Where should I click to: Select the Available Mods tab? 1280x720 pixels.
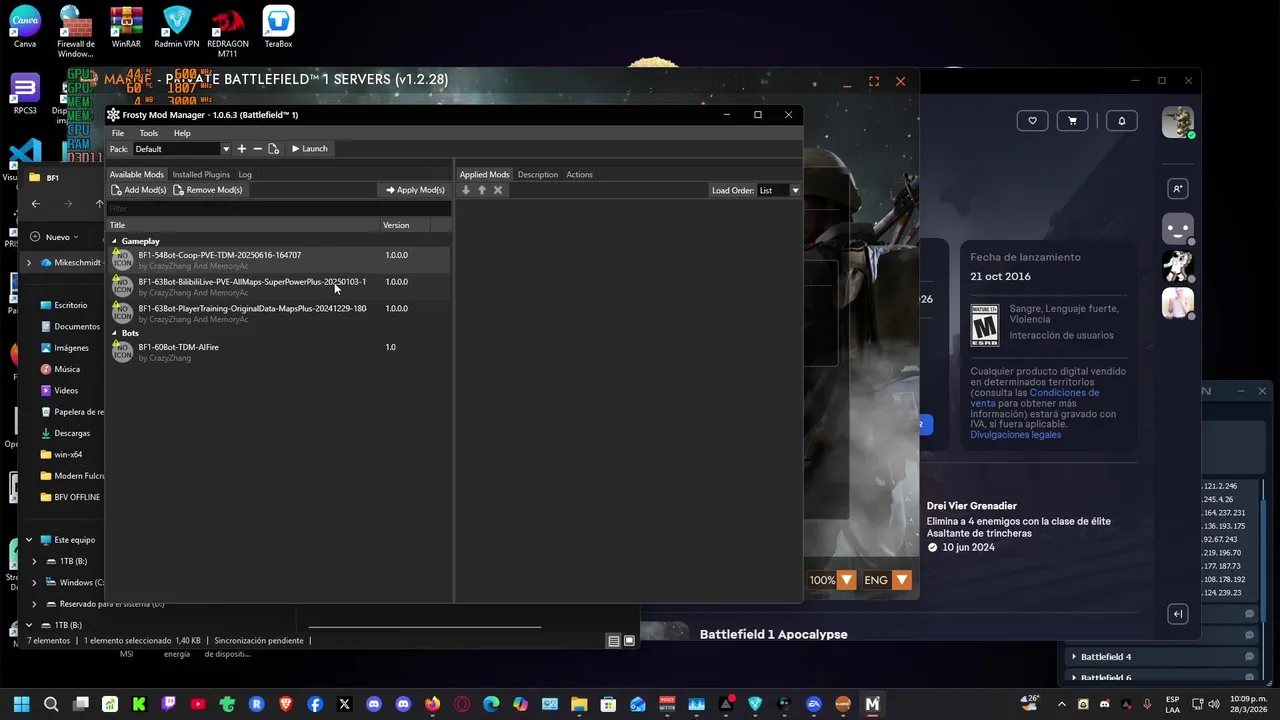(137, 175)
